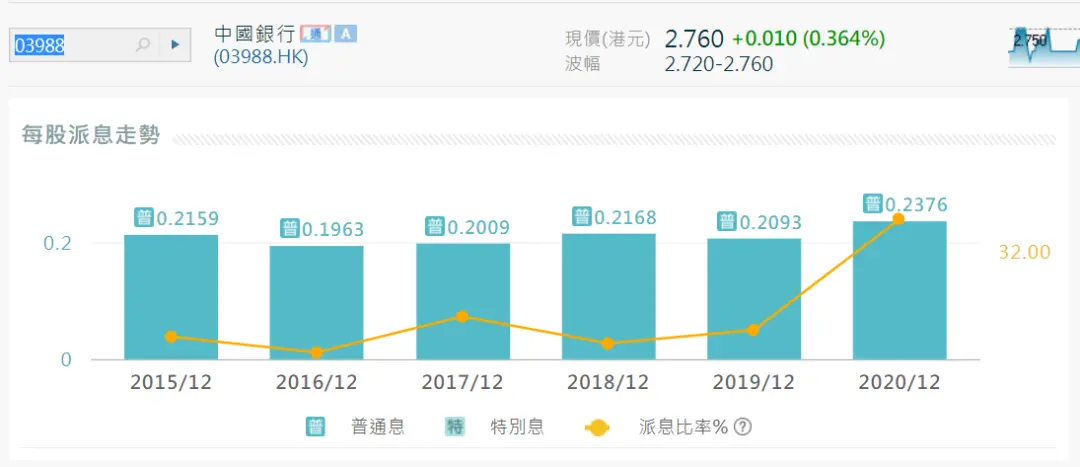This screenshot has height=467, width=1080.
Task: Click the 普 icon next to 0.2168
Action: (582, 217)
